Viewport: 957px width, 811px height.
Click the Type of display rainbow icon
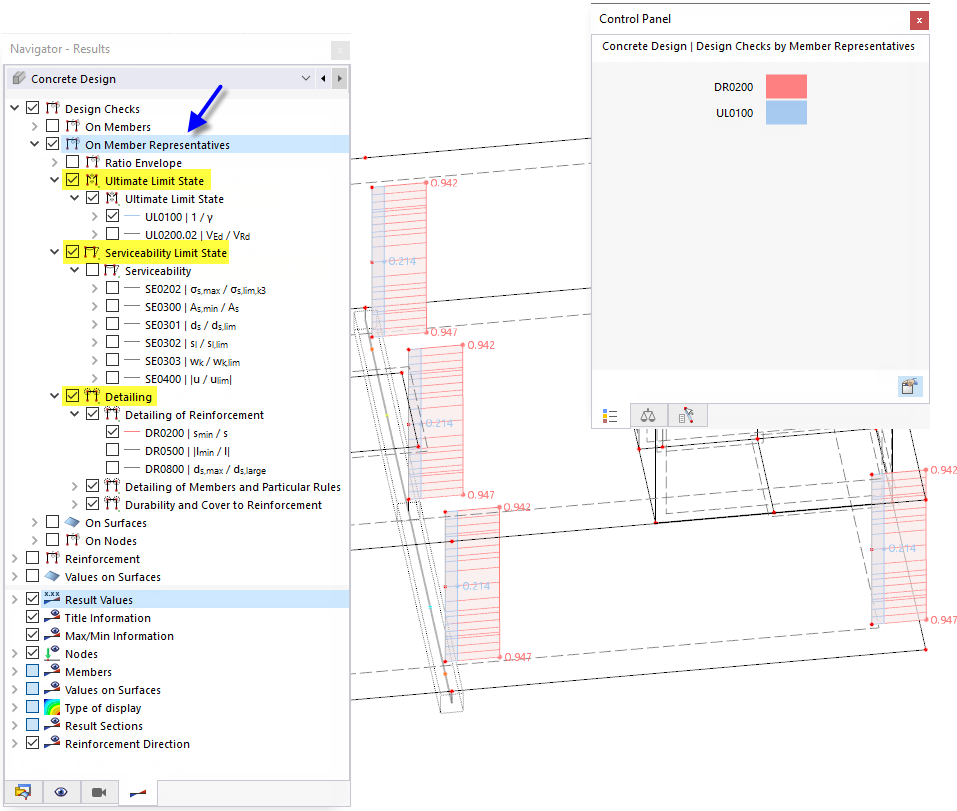point(52,707)
